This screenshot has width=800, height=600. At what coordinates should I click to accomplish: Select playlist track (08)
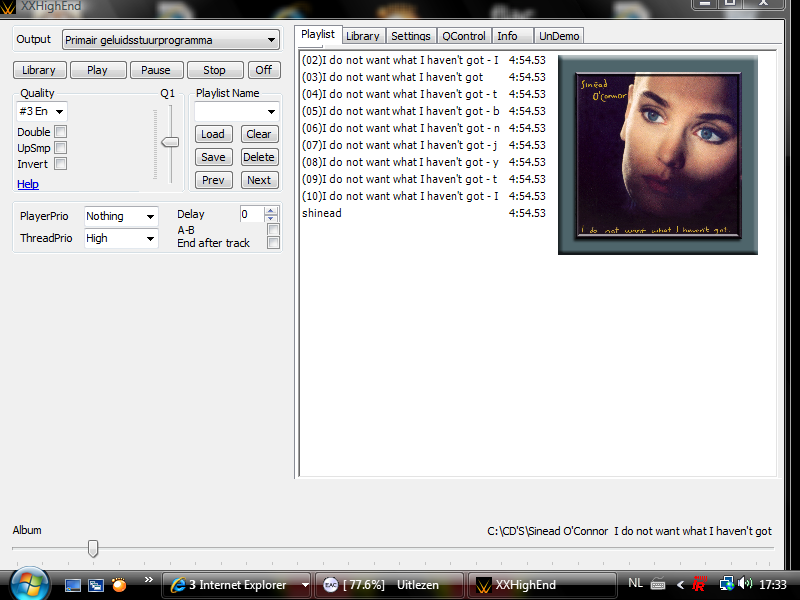point(423,162)
